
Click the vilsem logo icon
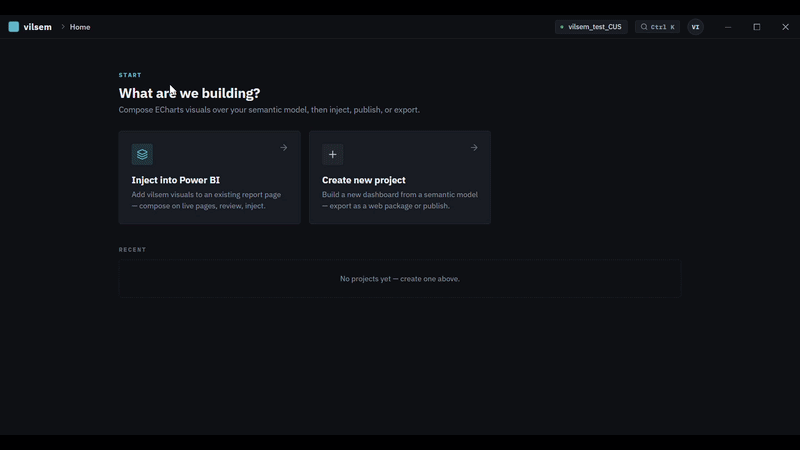pos(14,27)
